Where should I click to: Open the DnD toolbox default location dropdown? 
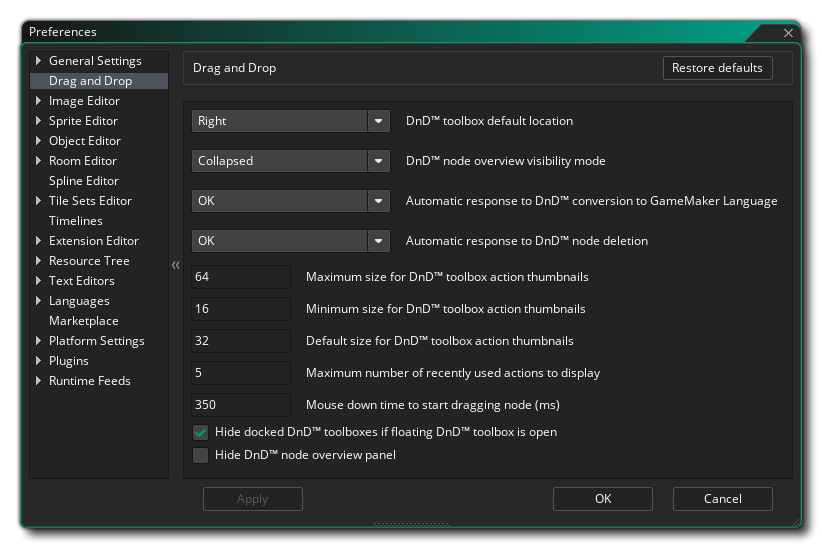click(x=378, y=121)
